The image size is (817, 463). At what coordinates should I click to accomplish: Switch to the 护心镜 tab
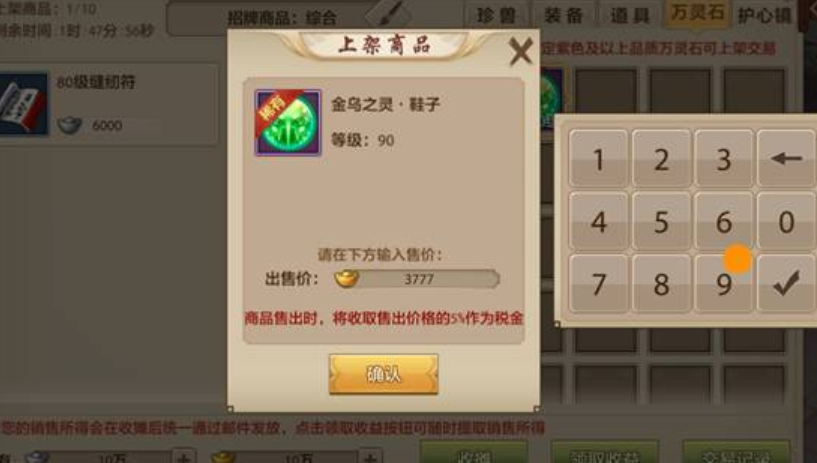click(764, 16)
